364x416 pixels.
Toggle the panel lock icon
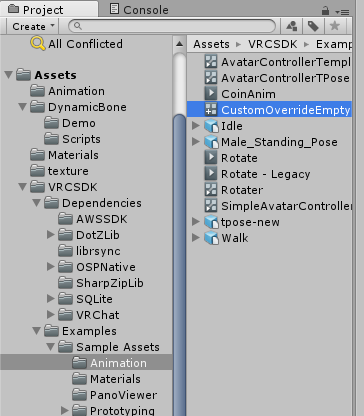point(325,11)
